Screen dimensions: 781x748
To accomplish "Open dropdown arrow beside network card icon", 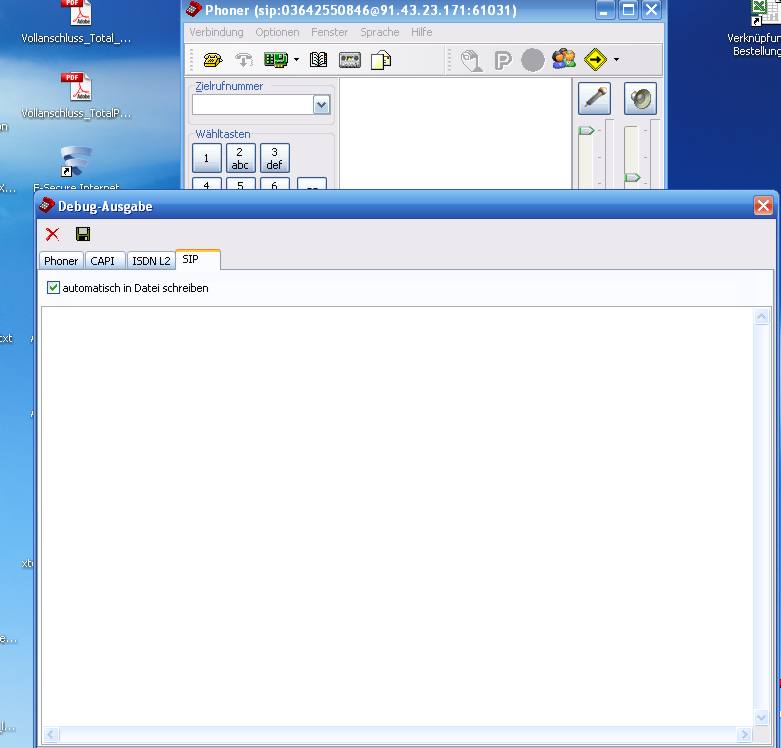I will [296, 60].
